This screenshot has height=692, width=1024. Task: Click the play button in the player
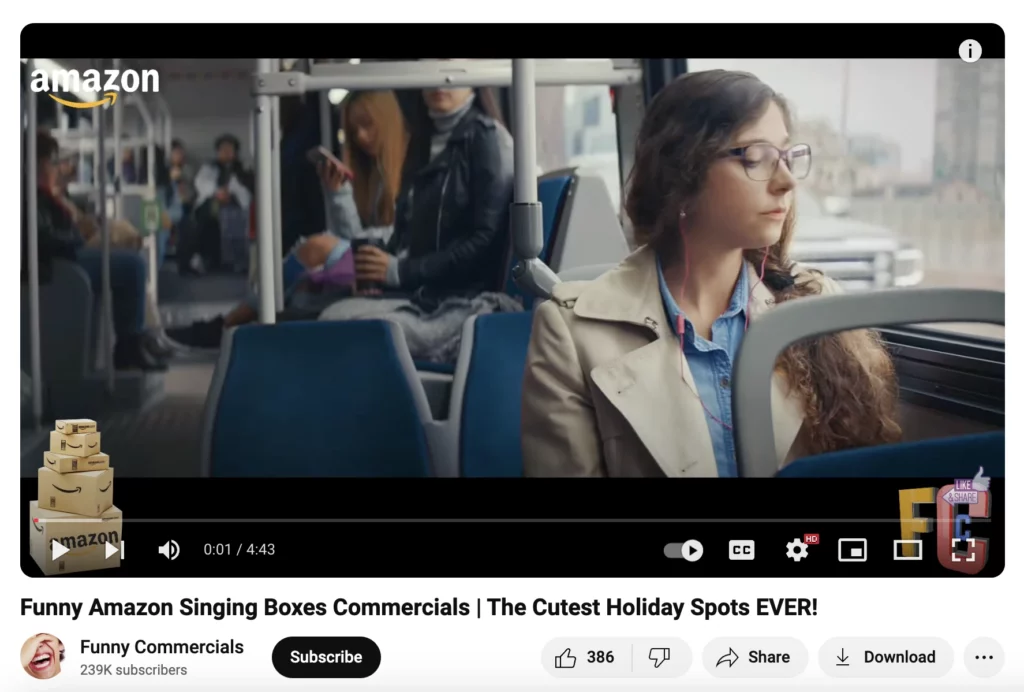click(x=60, y=550)
